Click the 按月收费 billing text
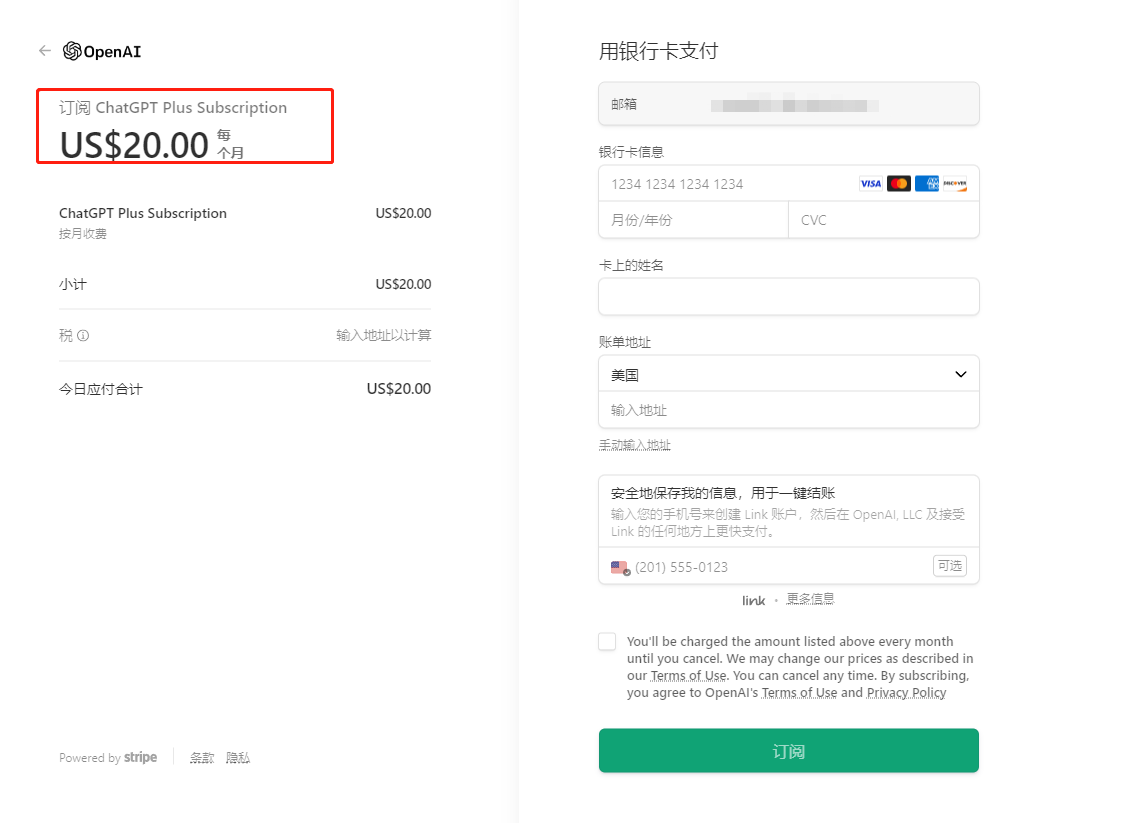Viewport: 1136px width, 823px height. point(83,233)
